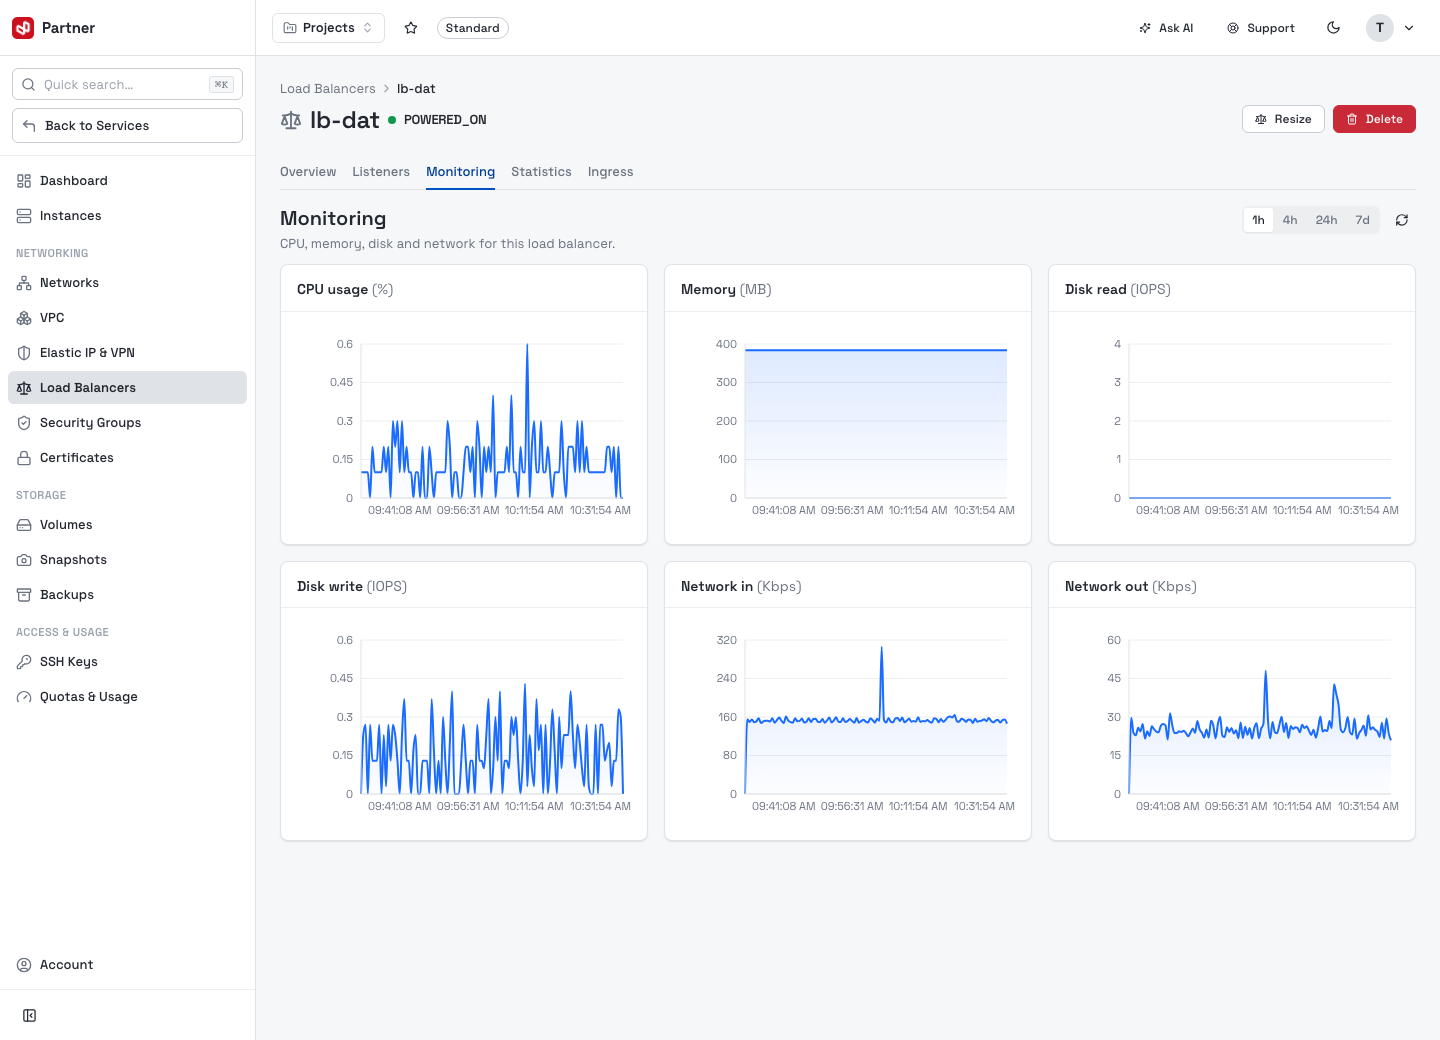Select the 4h time range

click(x=1290, y=220)
